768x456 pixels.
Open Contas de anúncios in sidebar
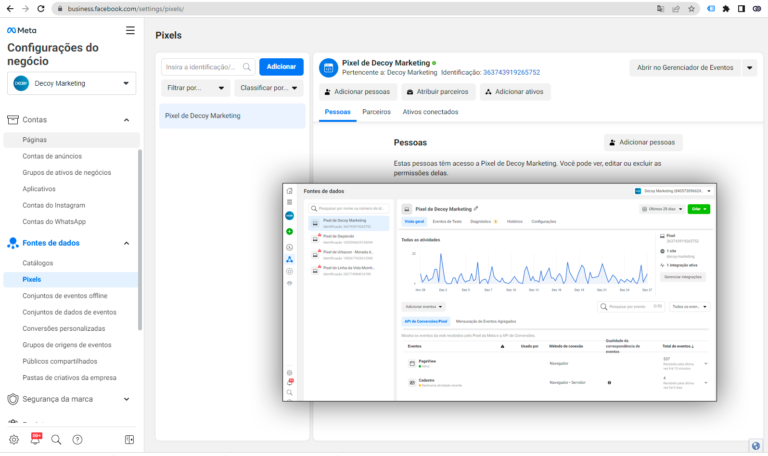pyautogui.click(x=52, y=156)
